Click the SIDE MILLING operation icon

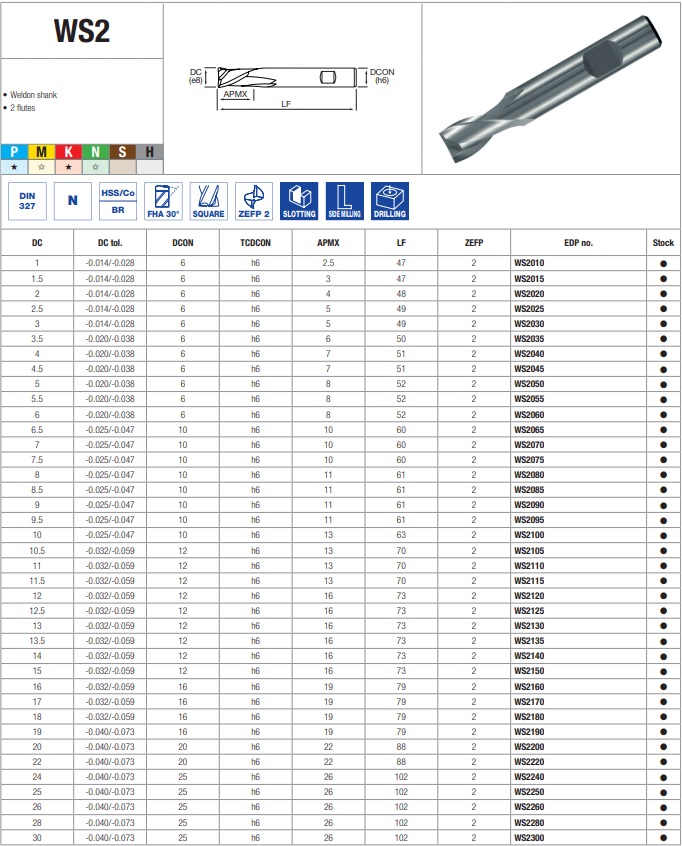pyautogui.click(x=344, y=201)
